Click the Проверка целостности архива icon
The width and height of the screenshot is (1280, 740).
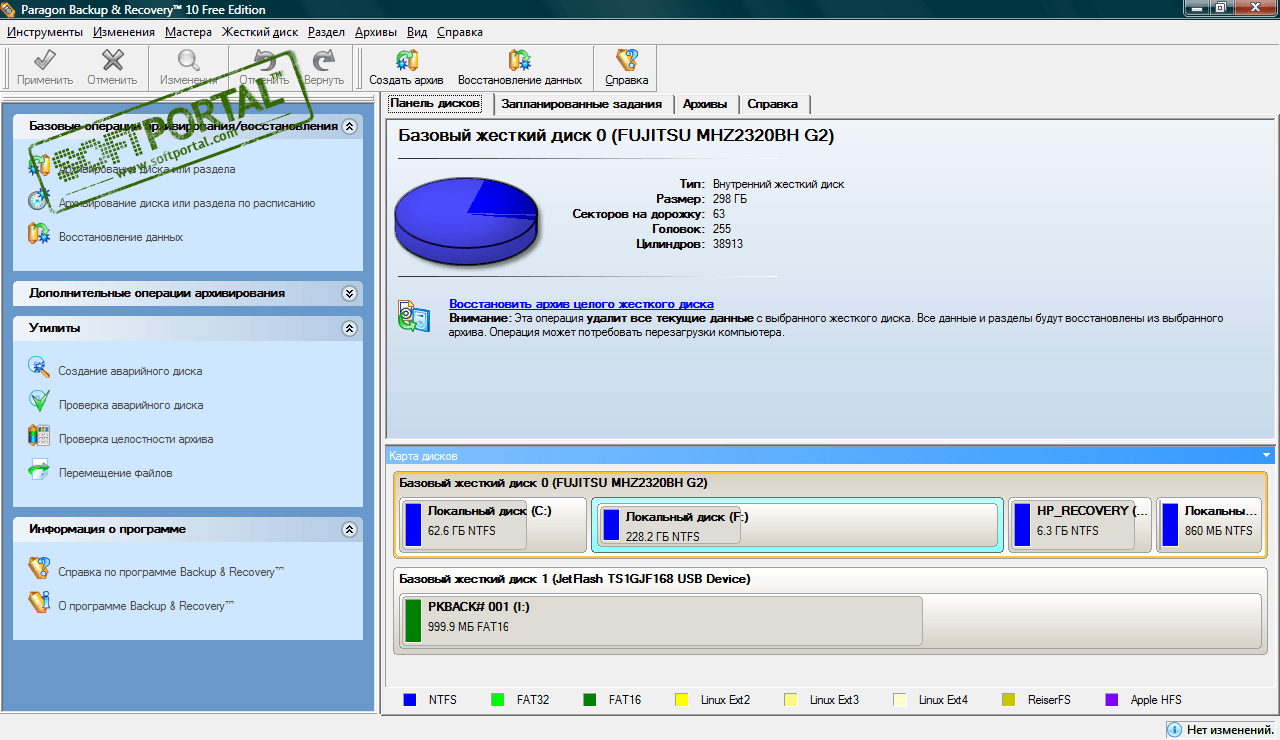coord(39,436)
